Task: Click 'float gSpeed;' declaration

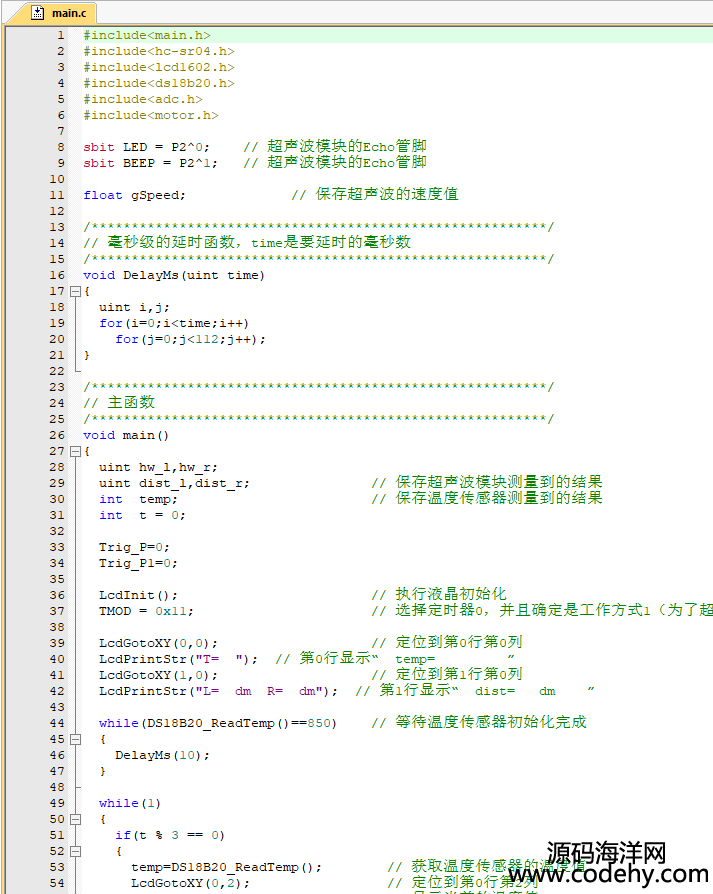Action: [x=135, y=195]
